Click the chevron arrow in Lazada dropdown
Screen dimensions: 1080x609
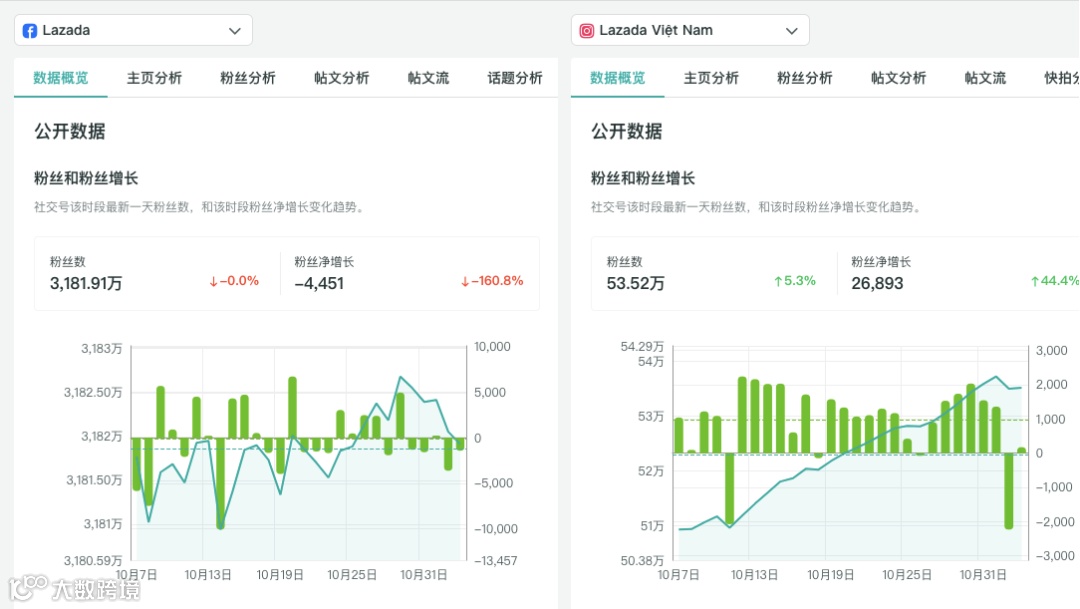coord(235,31)
